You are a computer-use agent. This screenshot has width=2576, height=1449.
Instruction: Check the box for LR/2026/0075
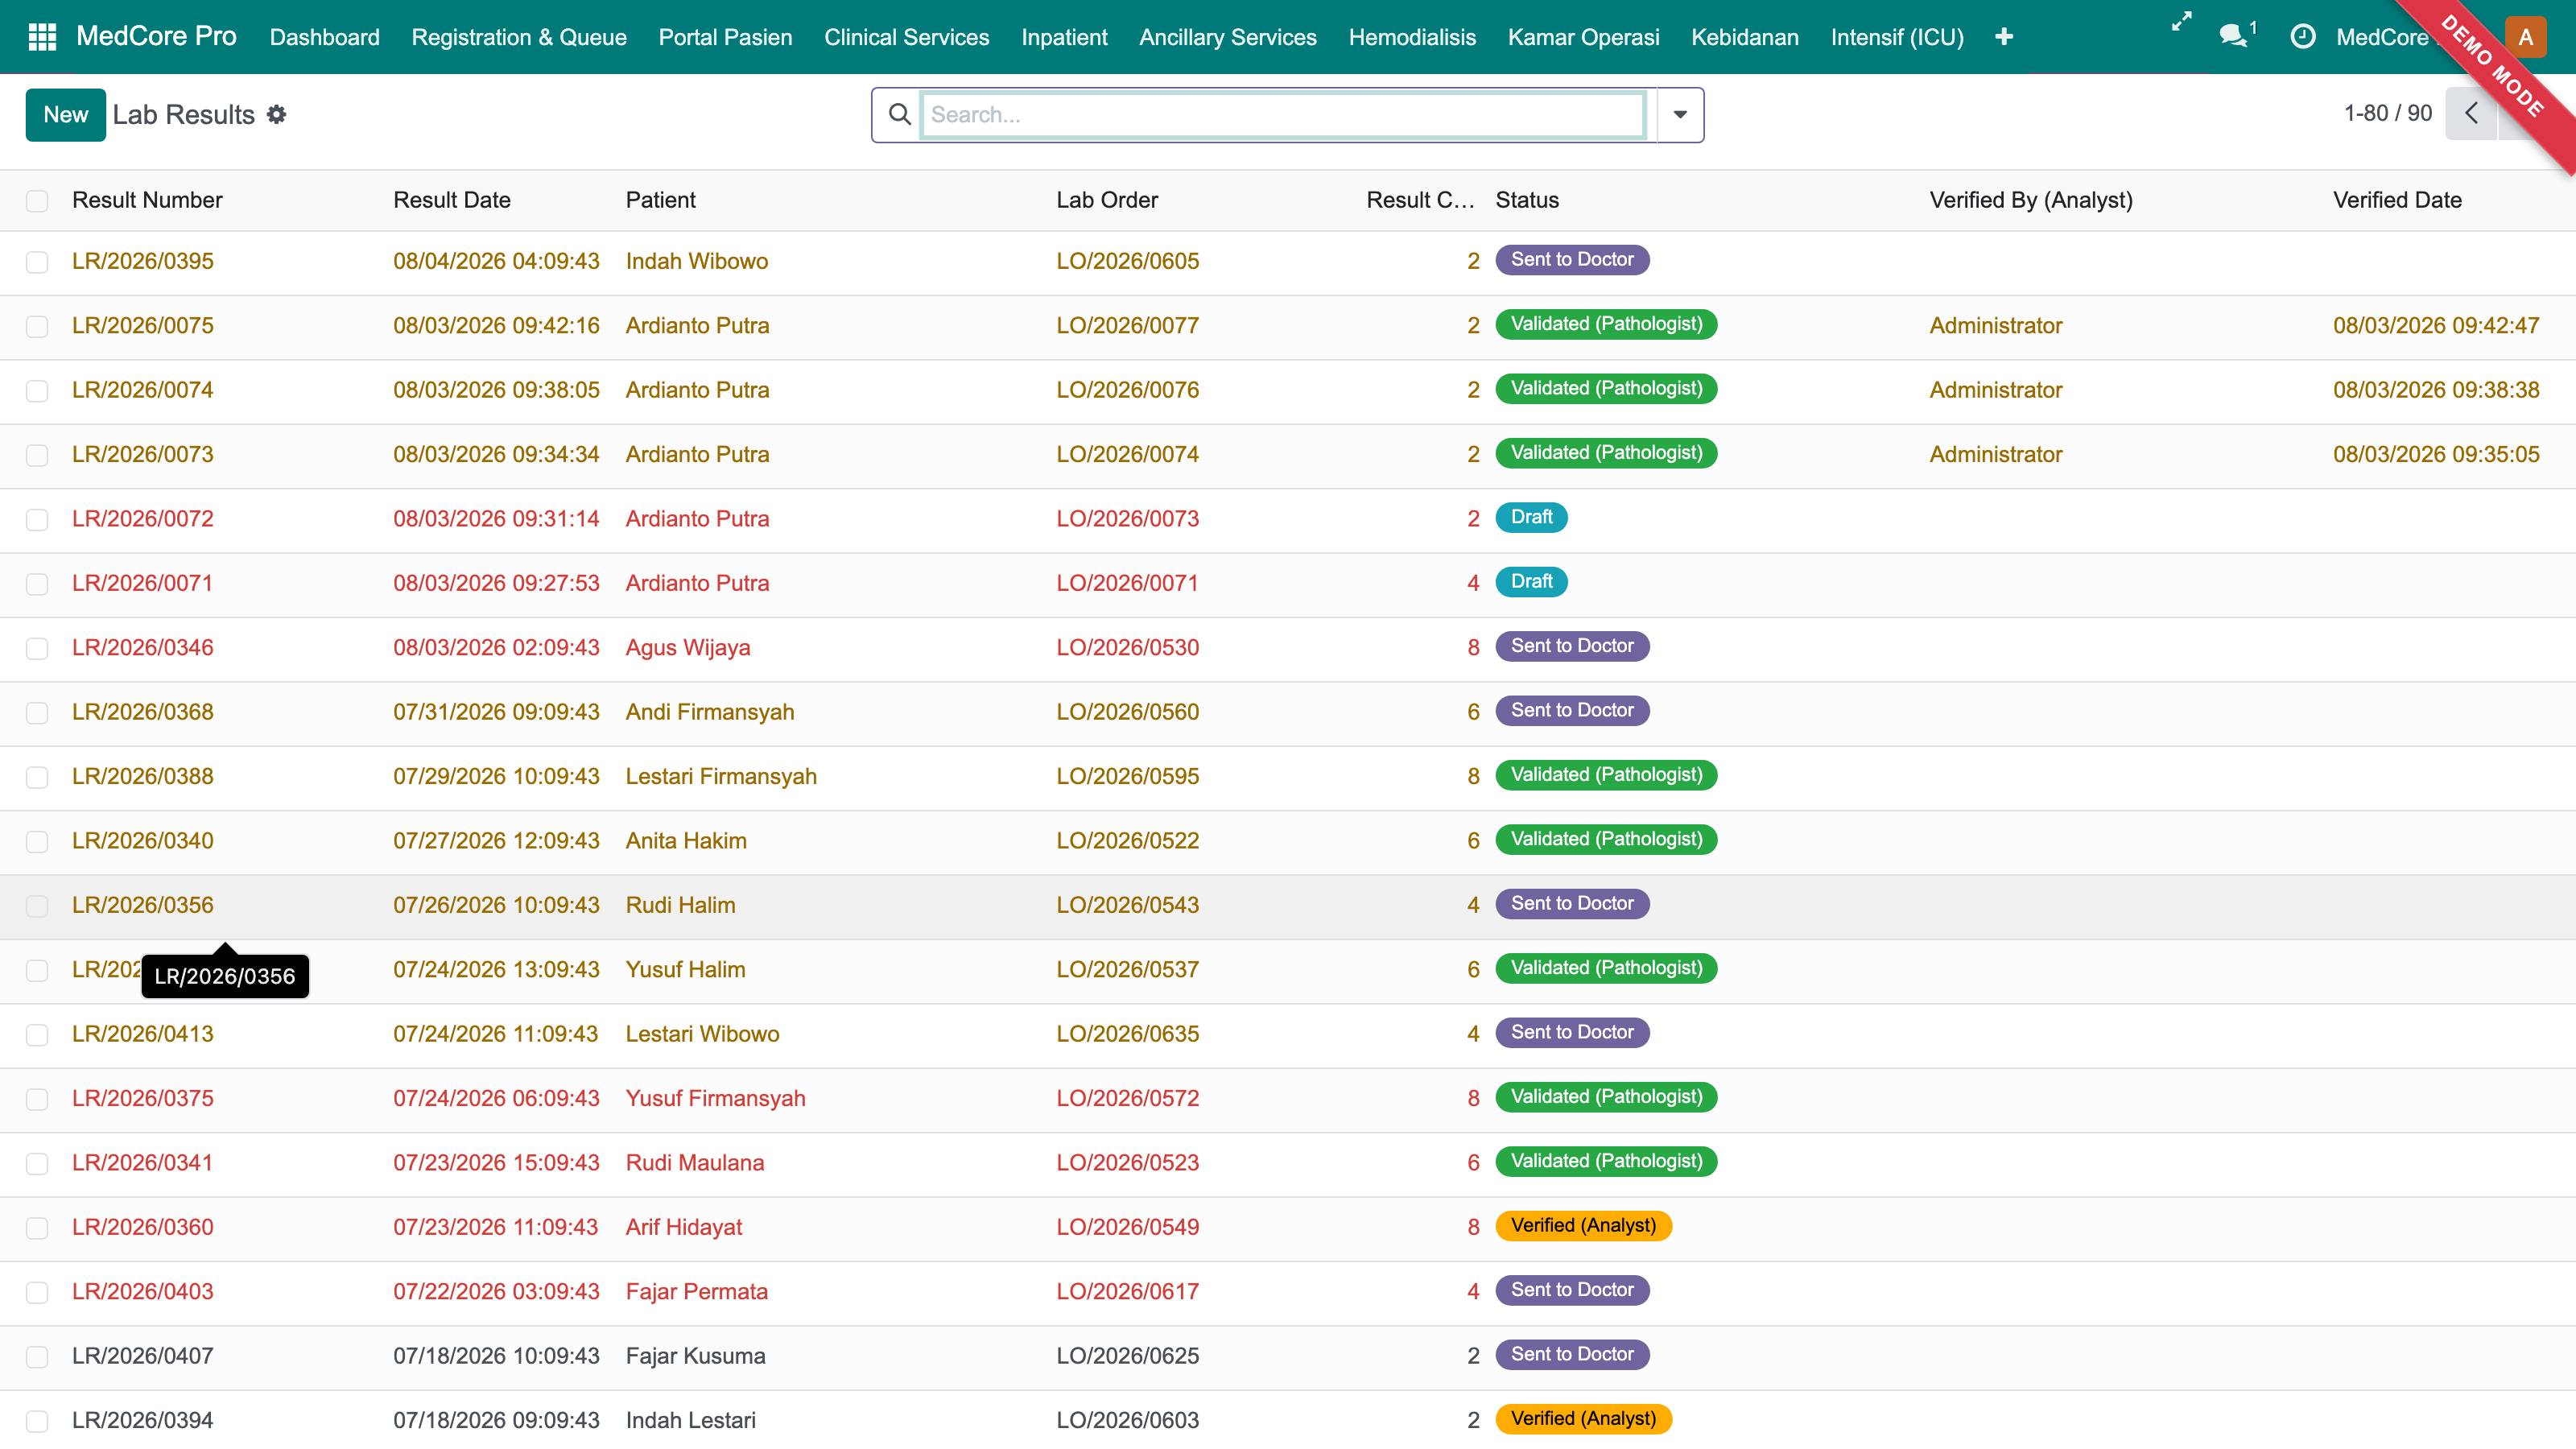pos(37,326)
